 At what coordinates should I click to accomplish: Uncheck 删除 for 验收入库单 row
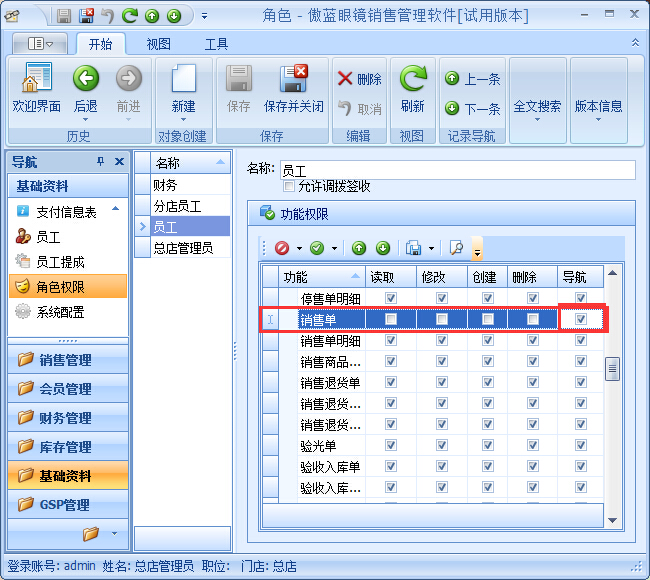[x=533, y=466]
